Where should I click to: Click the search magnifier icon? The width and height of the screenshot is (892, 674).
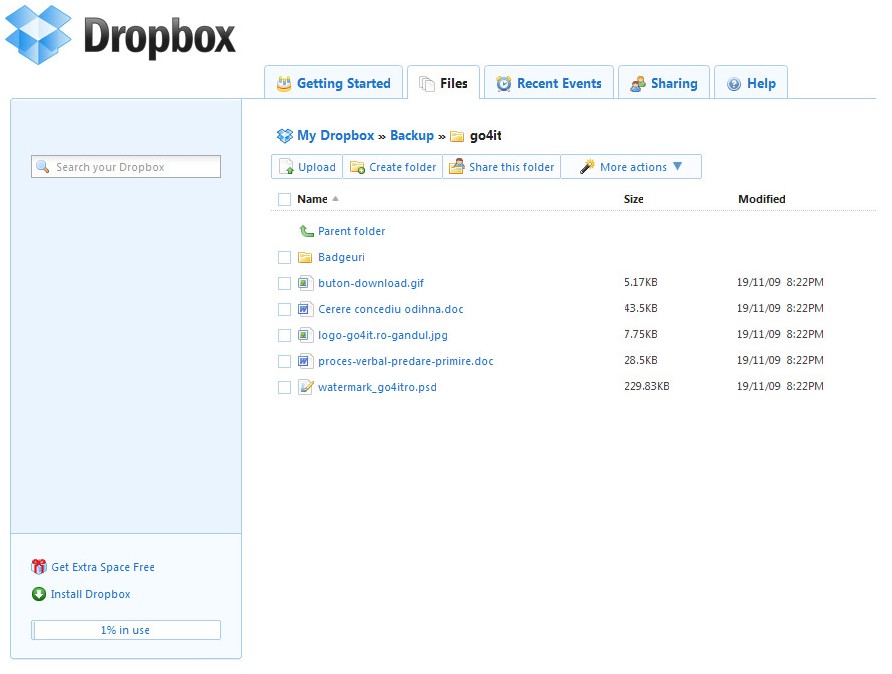tap(43, 166)
